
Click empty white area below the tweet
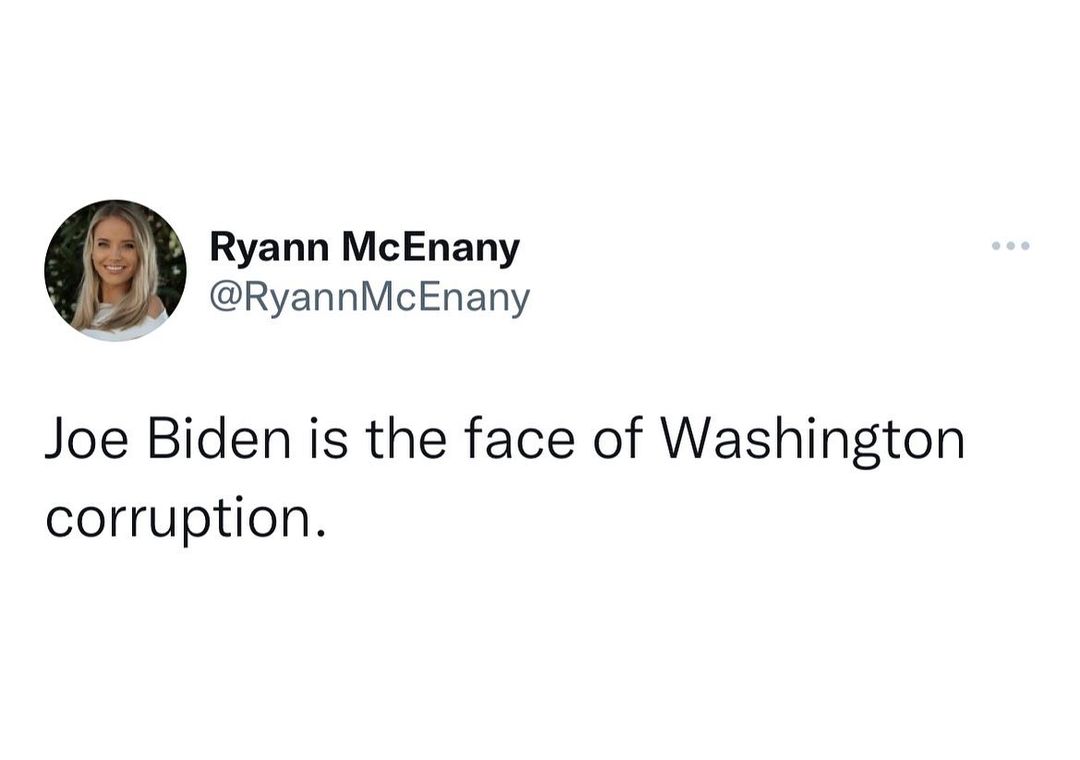(x=540, y=660)
